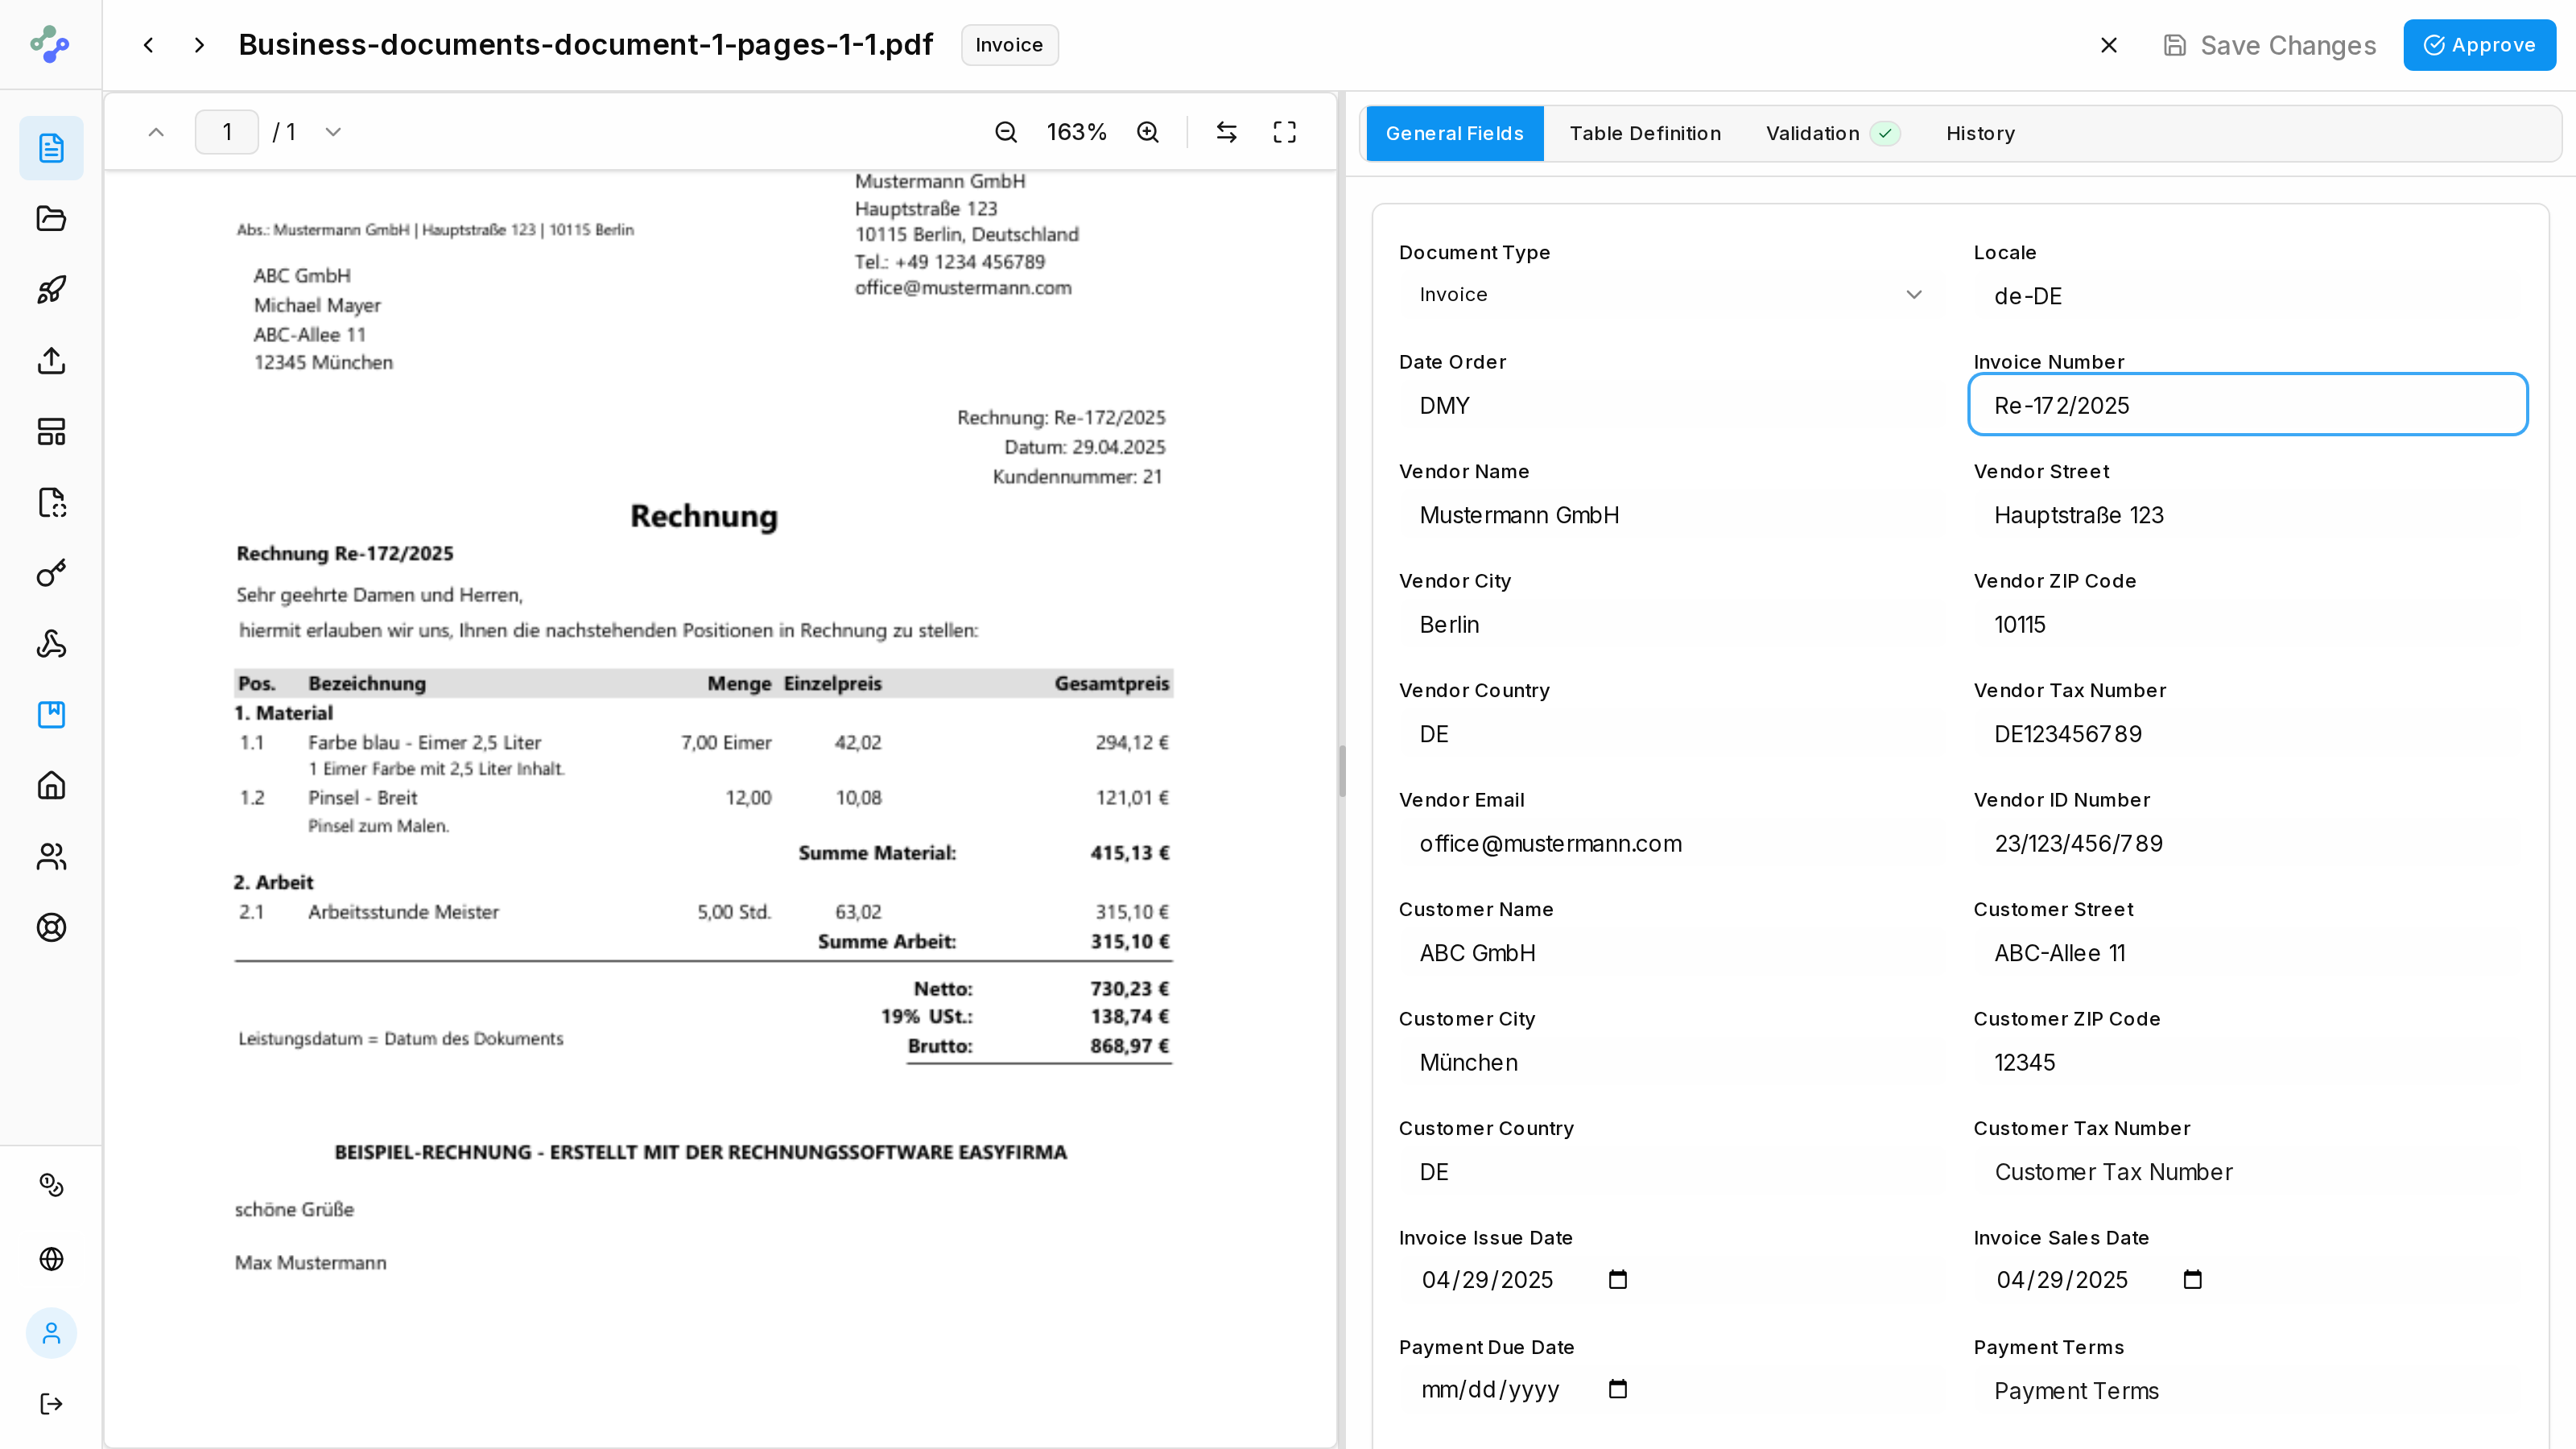Open Invoice Issue Date calendar picker
This screenshot has width=2576, height=1449.
click(x=1618, y=1280)
